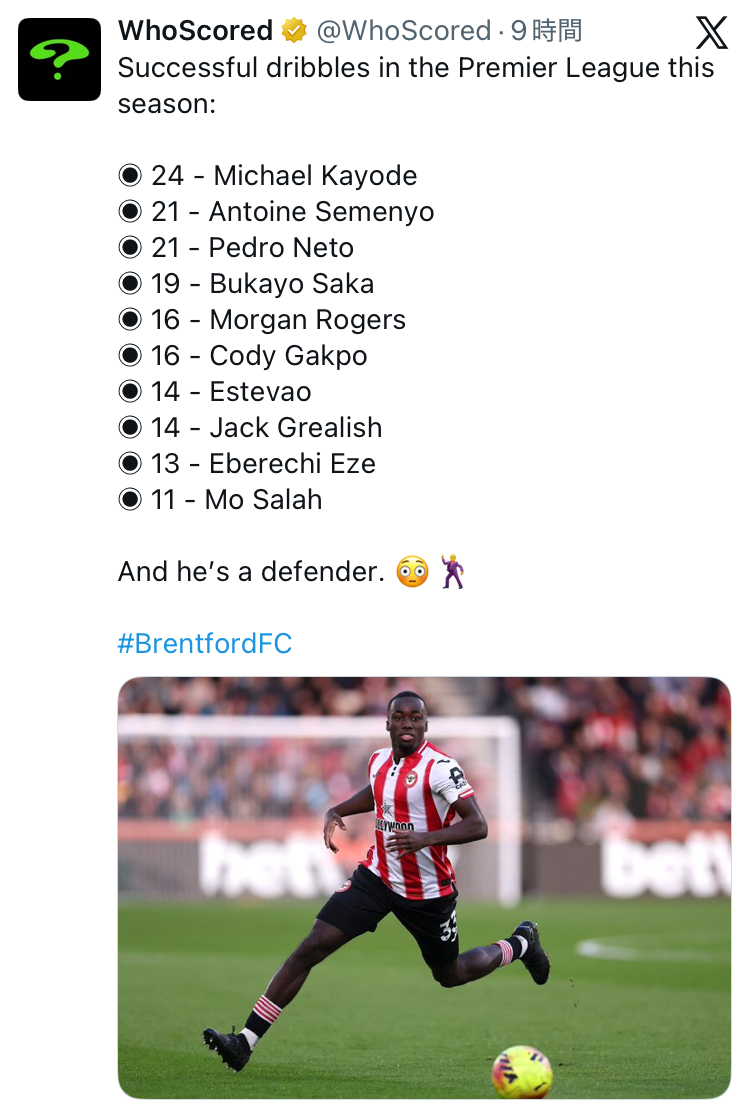Open the @WhoScored handle link
The width and height of the screenshot is (750, 1104).
pos(403,31)
